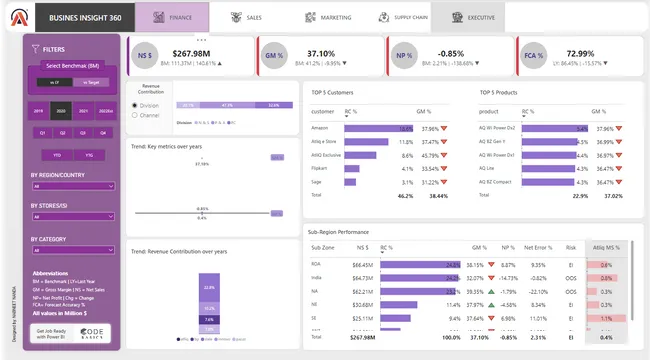Click the Busines Insight 360 title

(x=85, y=18)
